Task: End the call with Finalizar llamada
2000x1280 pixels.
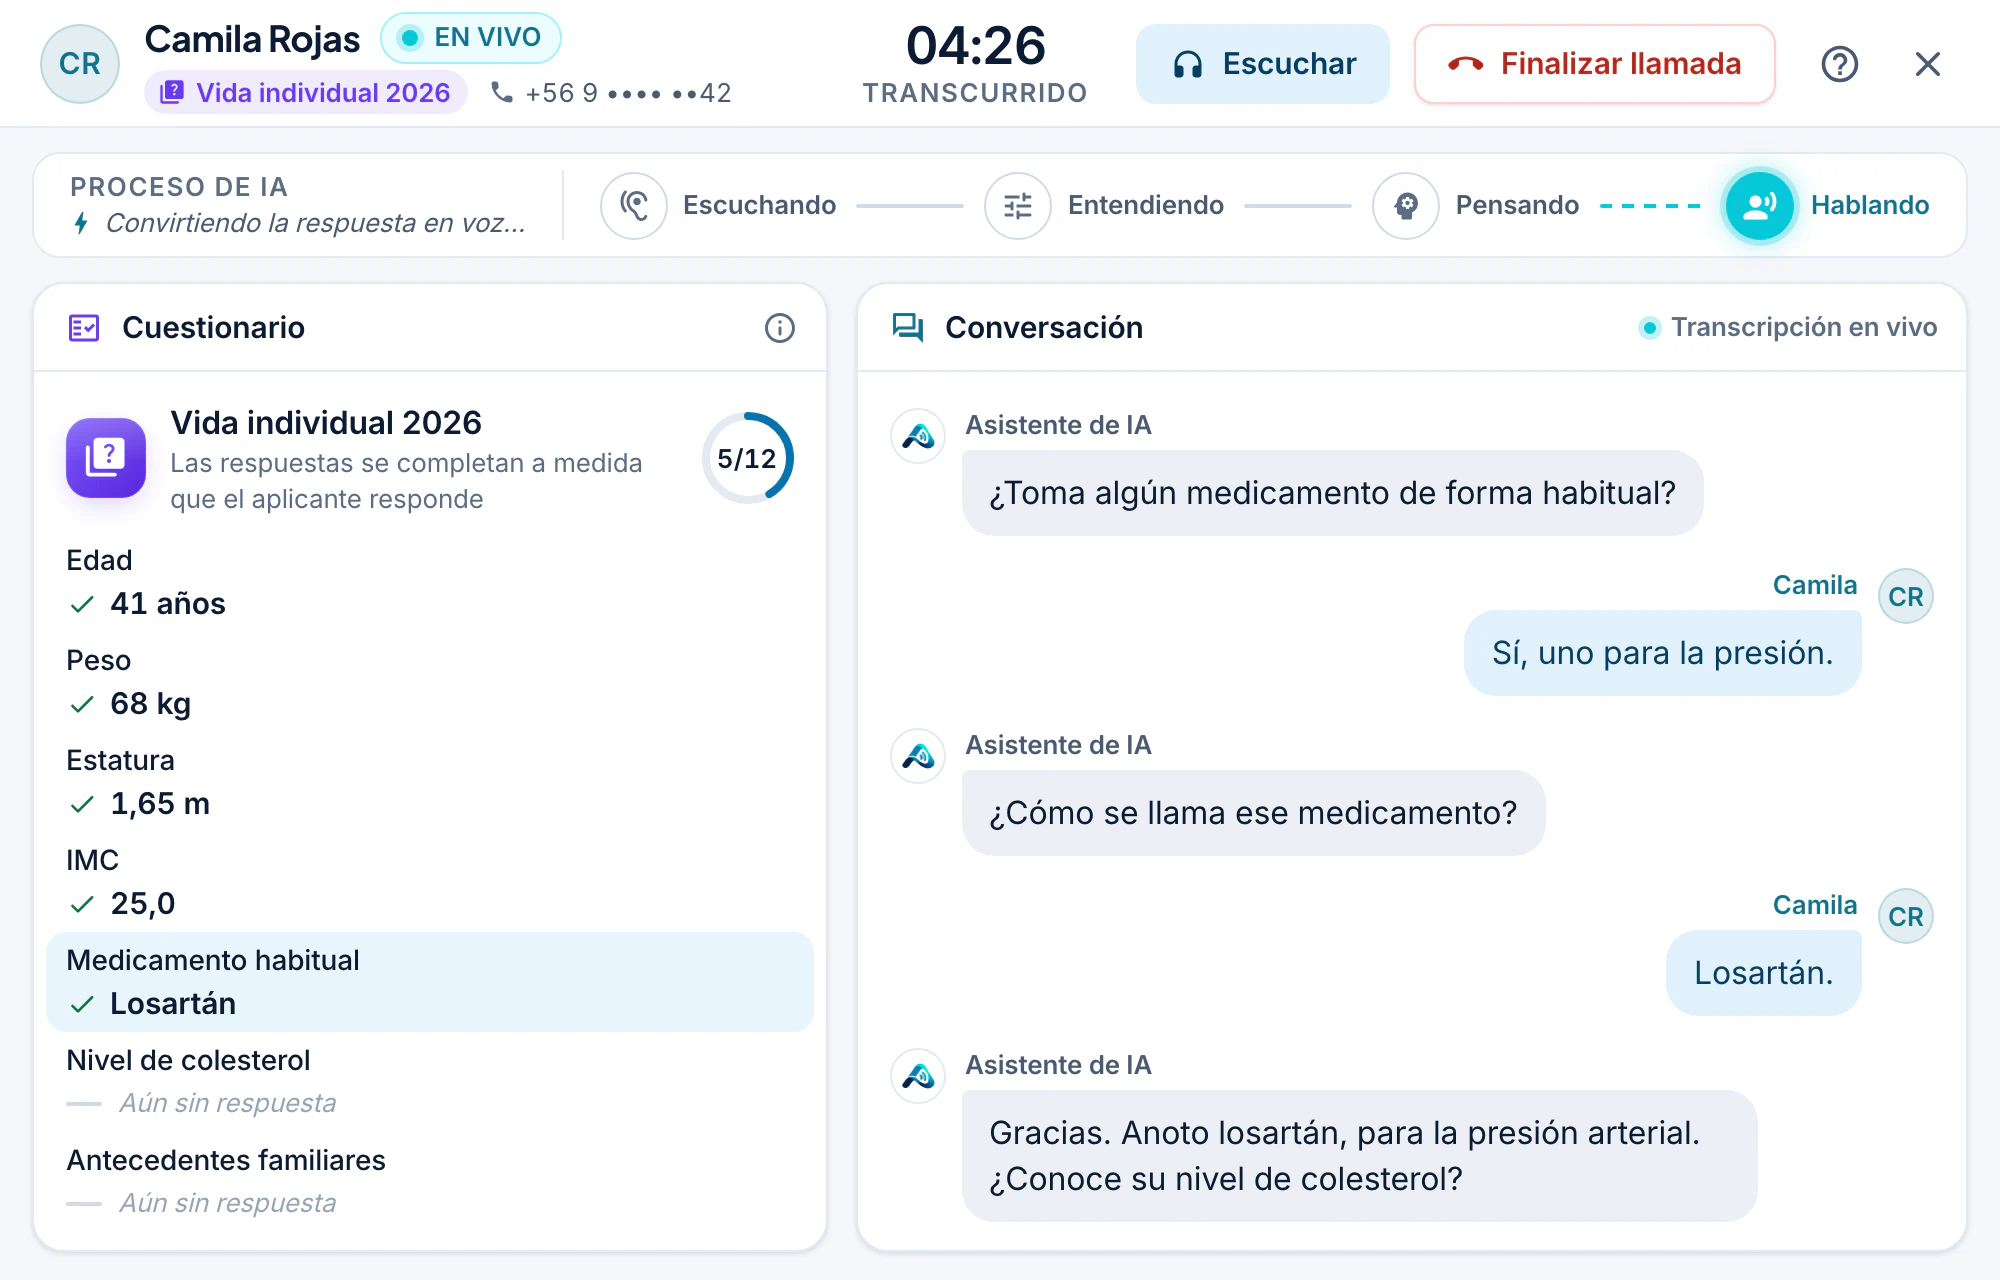Action: tap(1594, 64)
